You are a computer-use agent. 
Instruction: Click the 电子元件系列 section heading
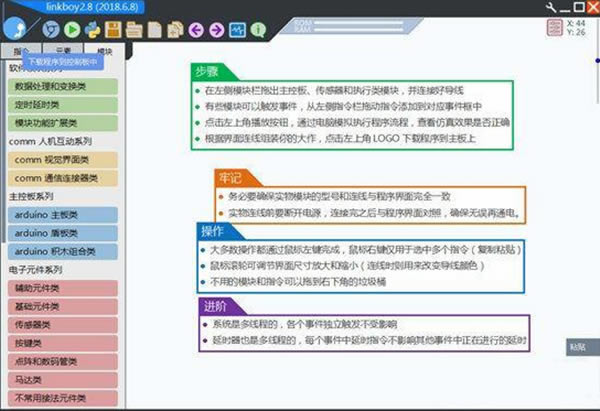coord(36,270)
